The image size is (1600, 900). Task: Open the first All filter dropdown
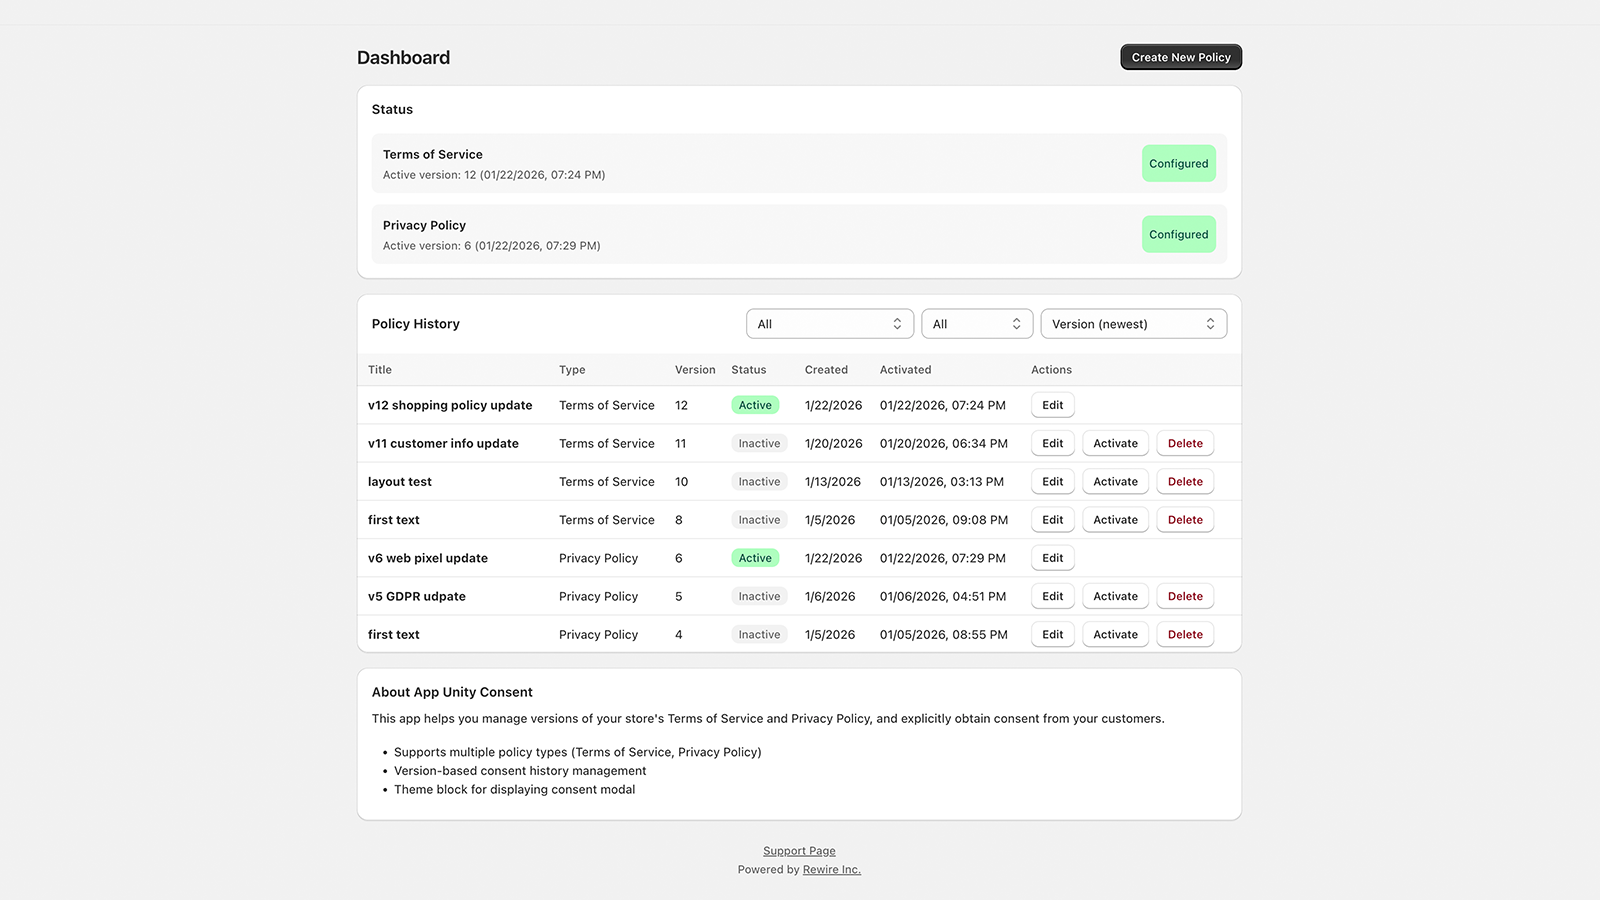(830, 324)
